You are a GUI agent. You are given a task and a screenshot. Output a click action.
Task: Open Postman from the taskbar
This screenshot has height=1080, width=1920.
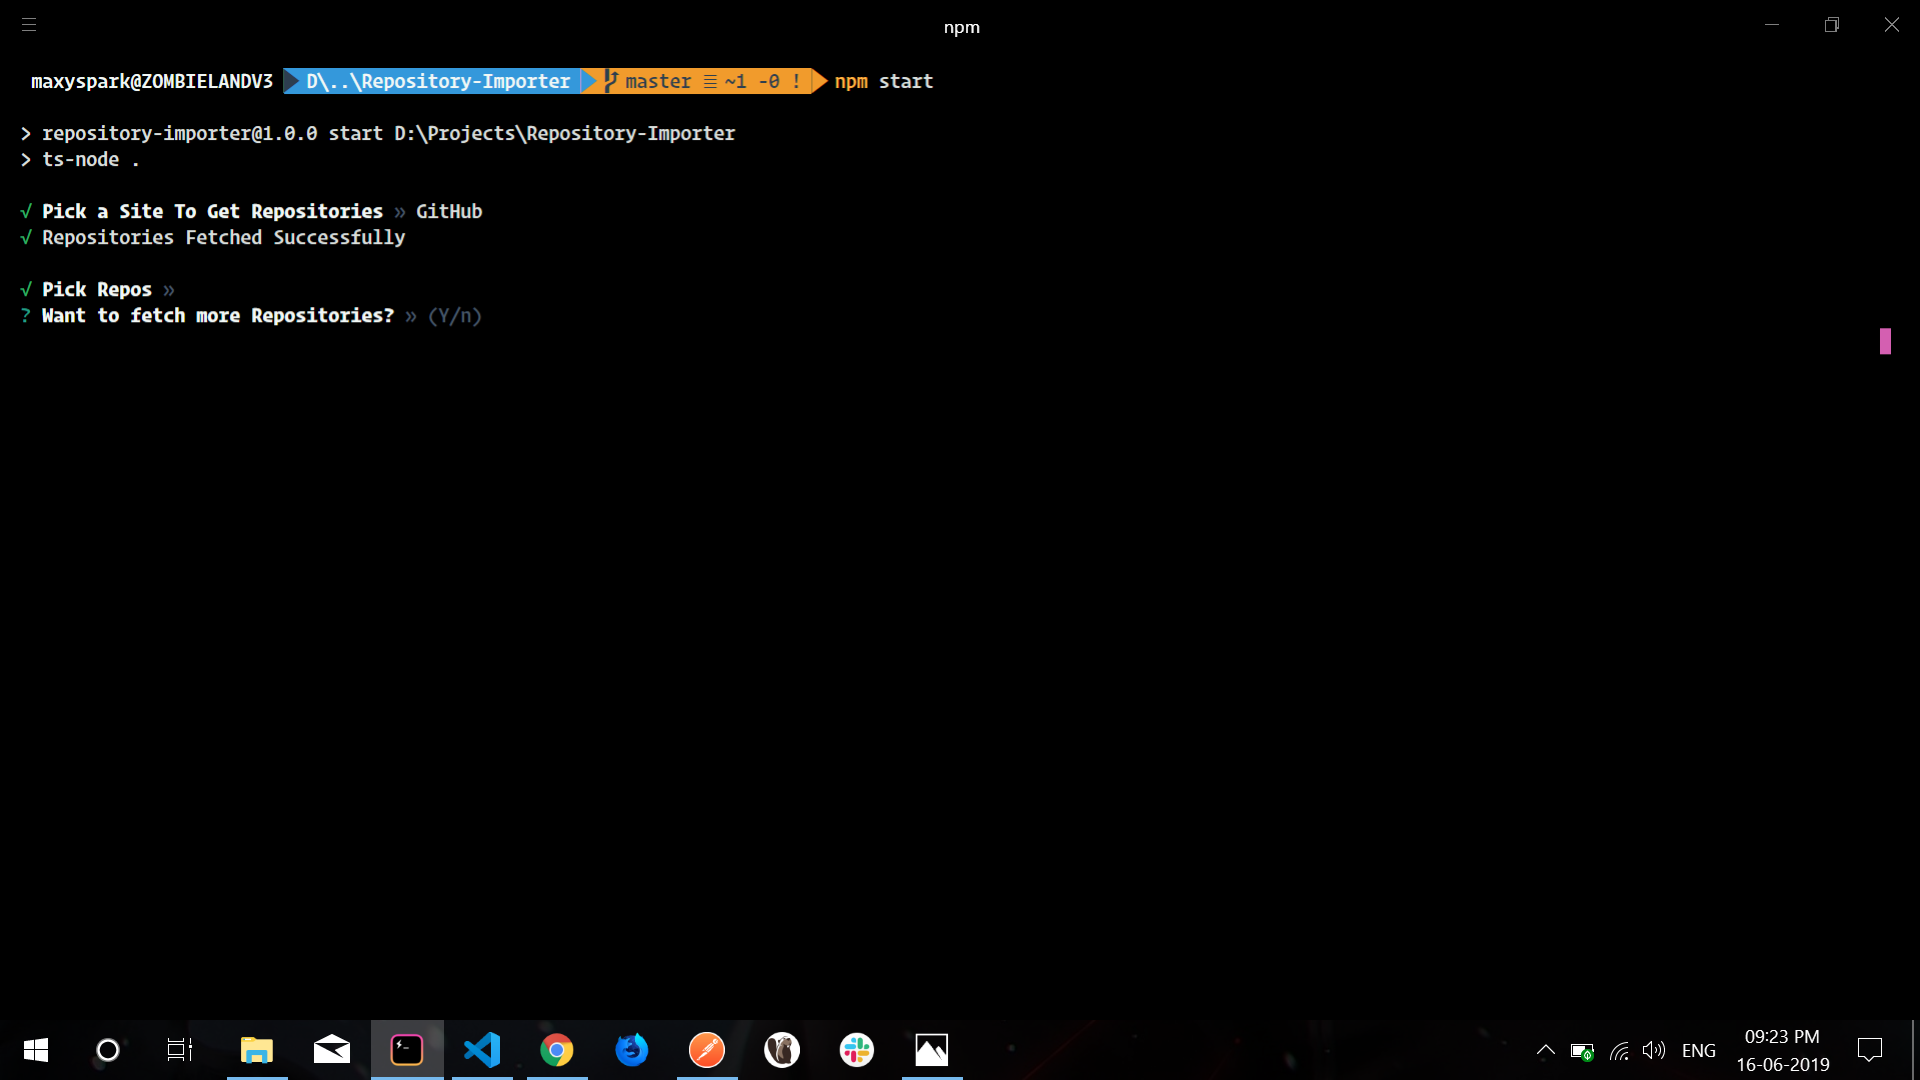[707, 1050]
